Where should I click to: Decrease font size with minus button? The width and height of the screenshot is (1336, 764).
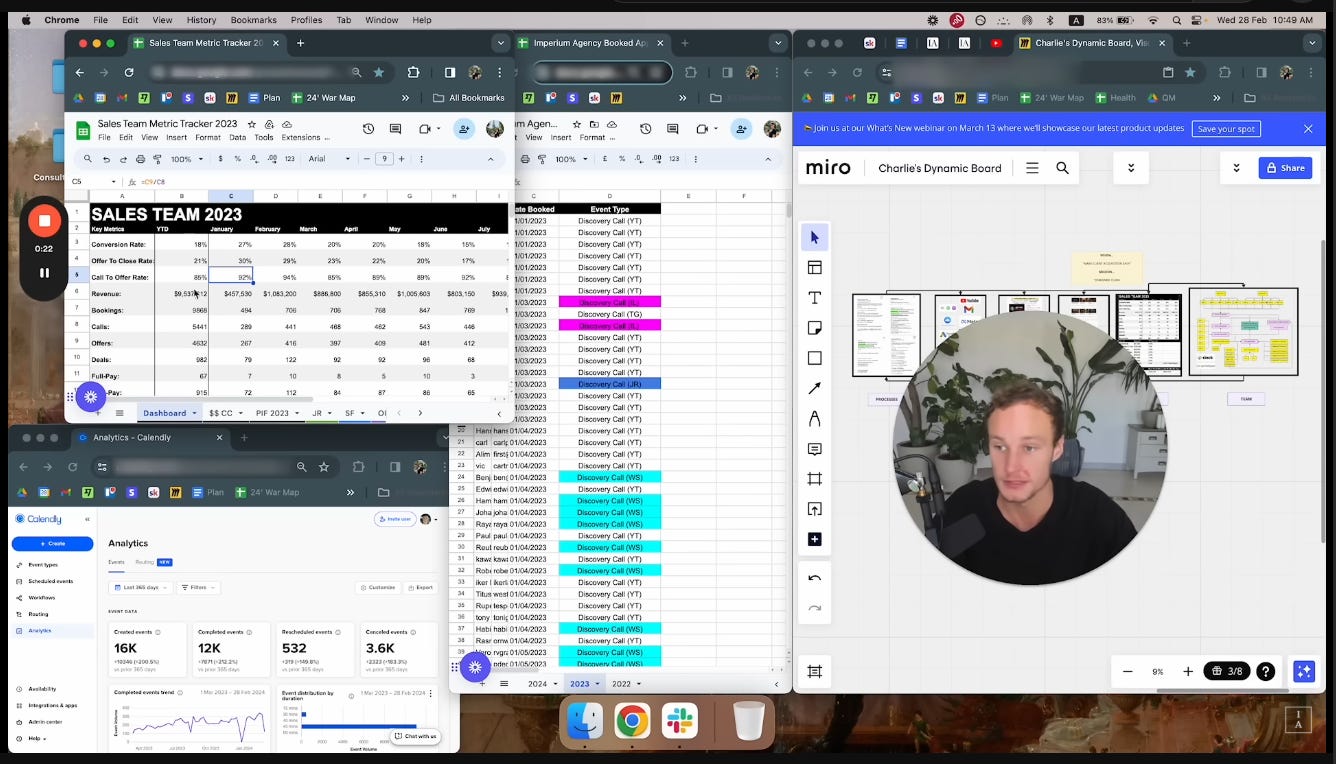coord(367,159)
